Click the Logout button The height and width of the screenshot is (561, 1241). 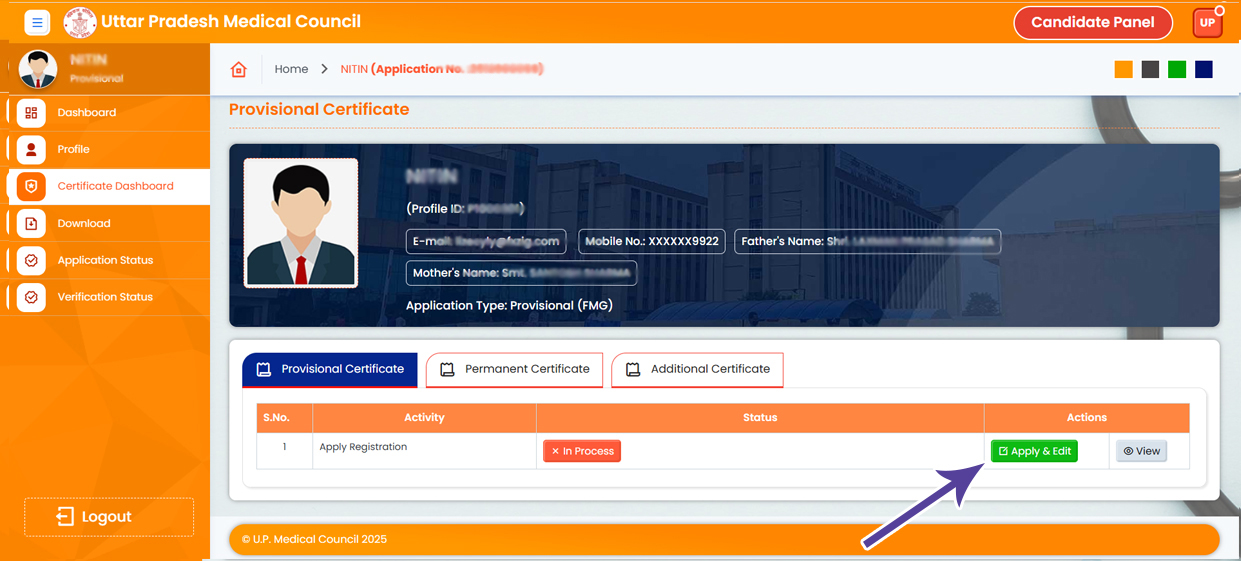(x=108, y=517)
